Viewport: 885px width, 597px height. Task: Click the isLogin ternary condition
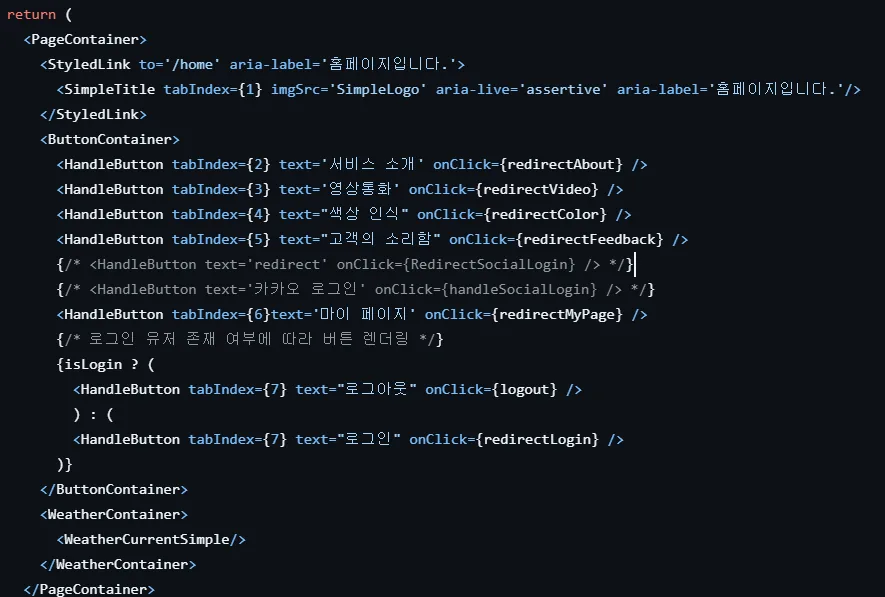(x=93, y=365)
